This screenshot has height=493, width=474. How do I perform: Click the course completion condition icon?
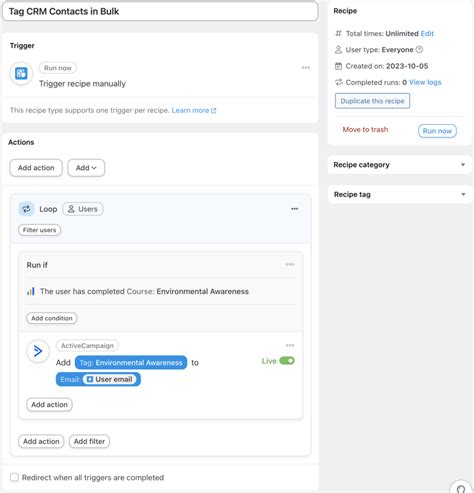pyautogui.click(x=31, y=291)
